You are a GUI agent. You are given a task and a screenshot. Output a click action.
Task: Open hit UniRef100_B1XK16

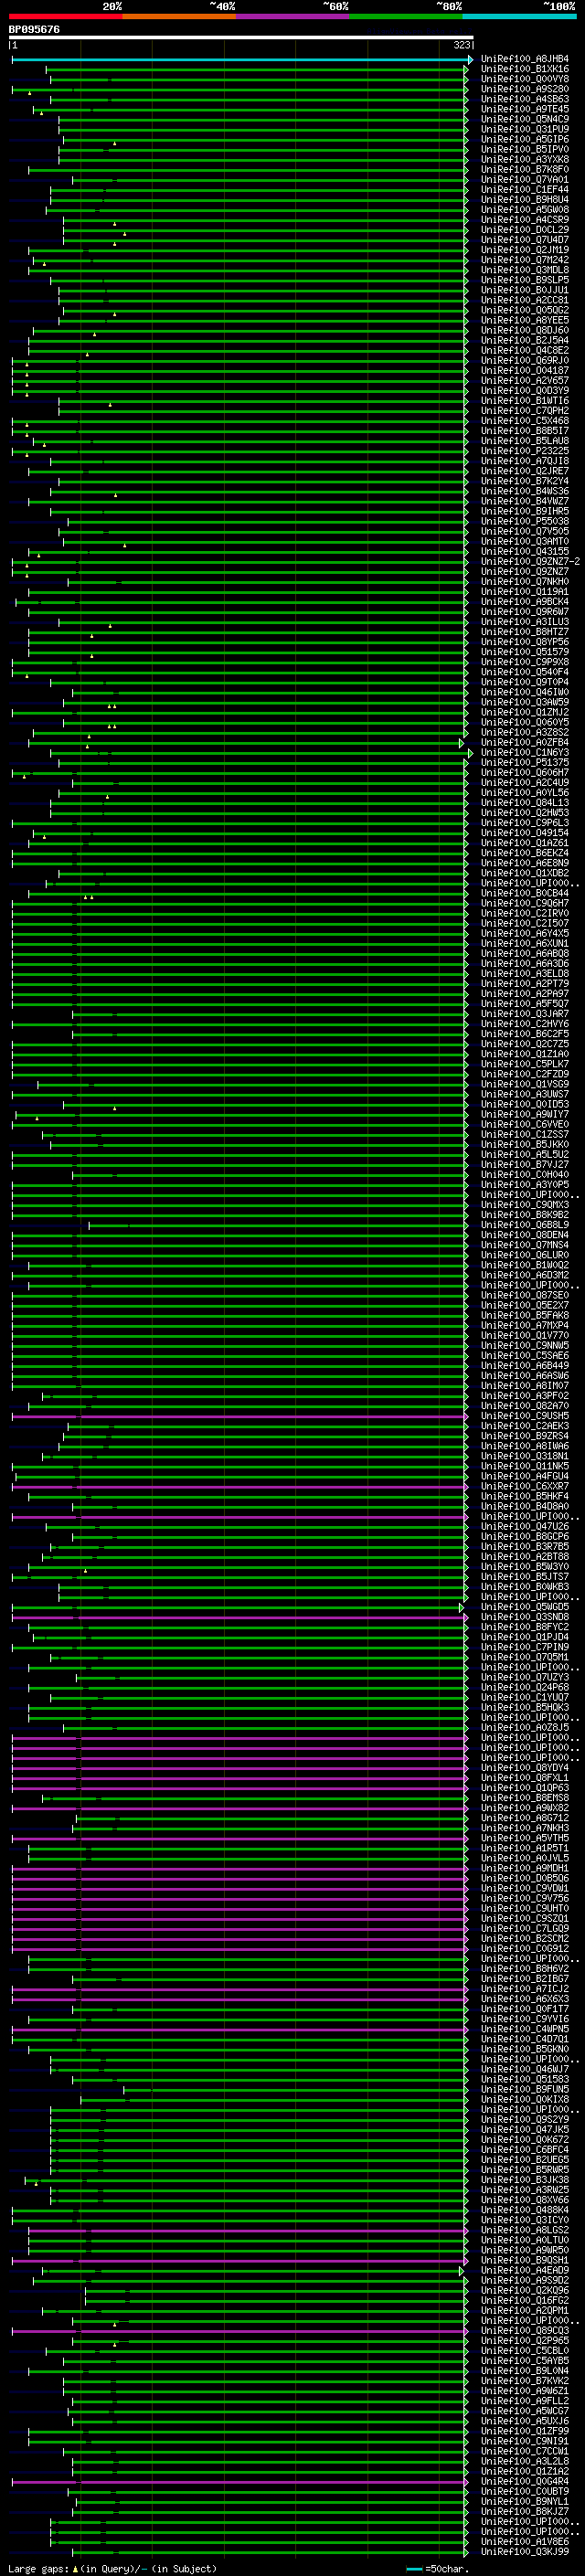point(525,69)
